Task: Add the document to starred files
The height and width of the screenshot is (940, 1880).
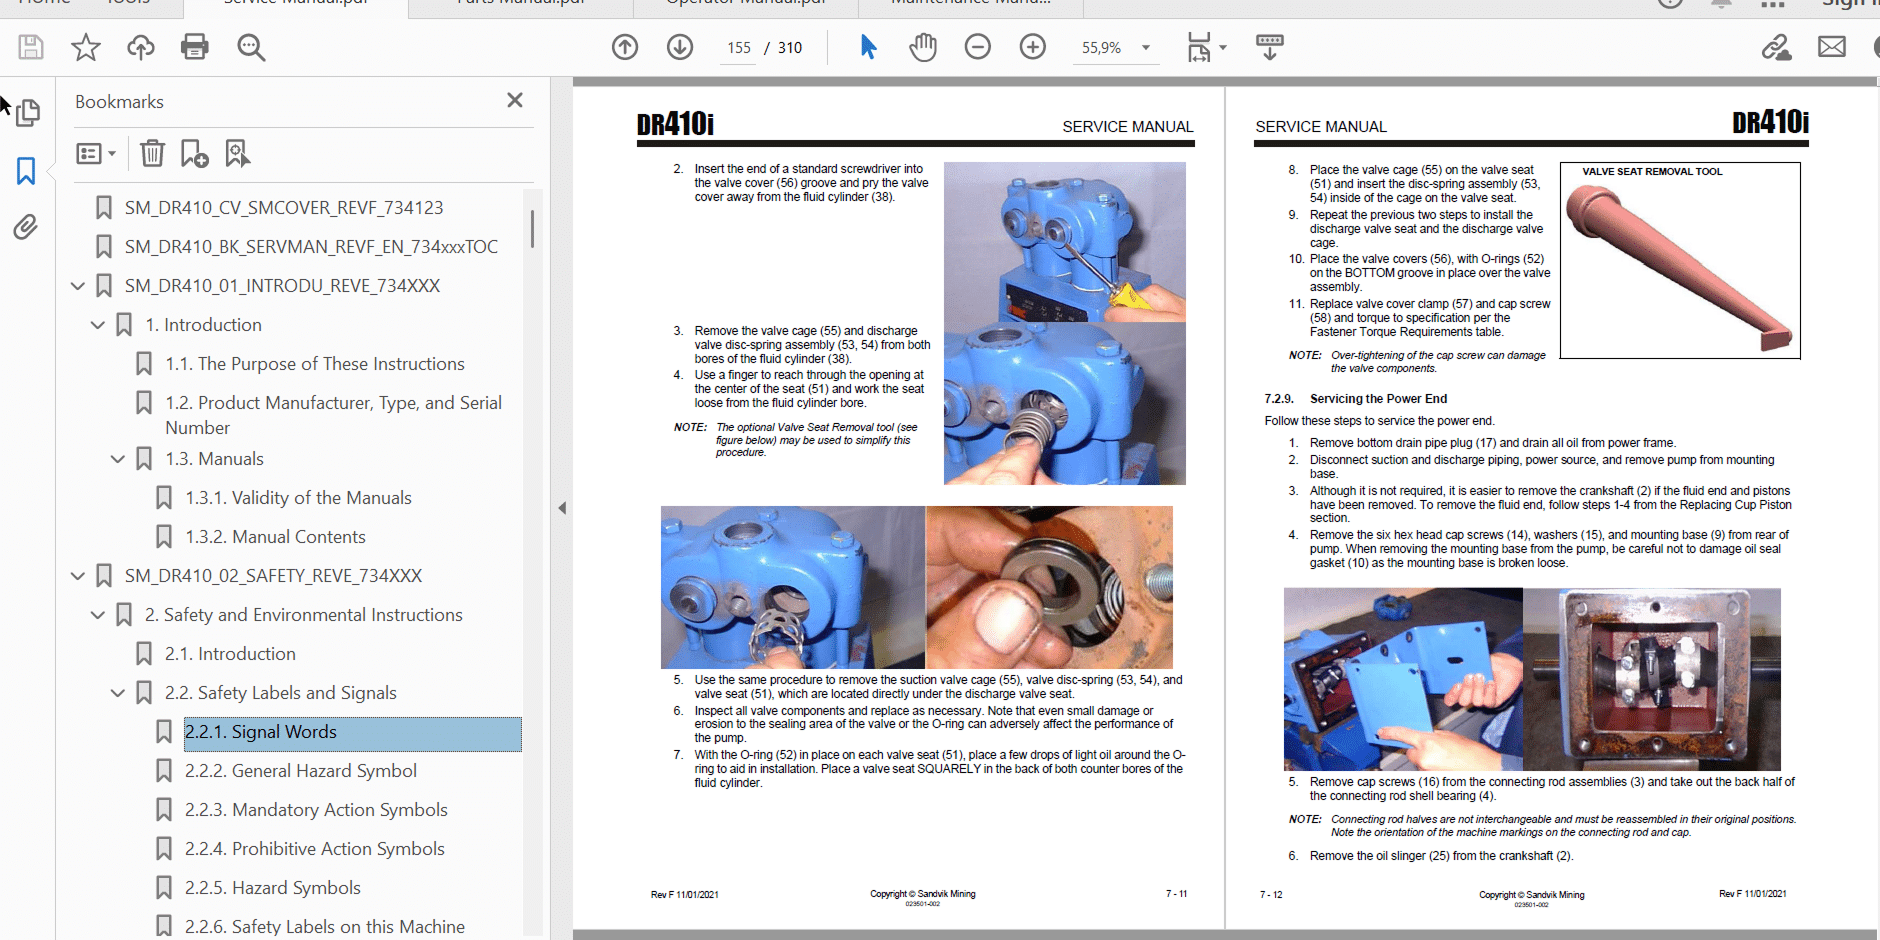Action: click(86, 47)
